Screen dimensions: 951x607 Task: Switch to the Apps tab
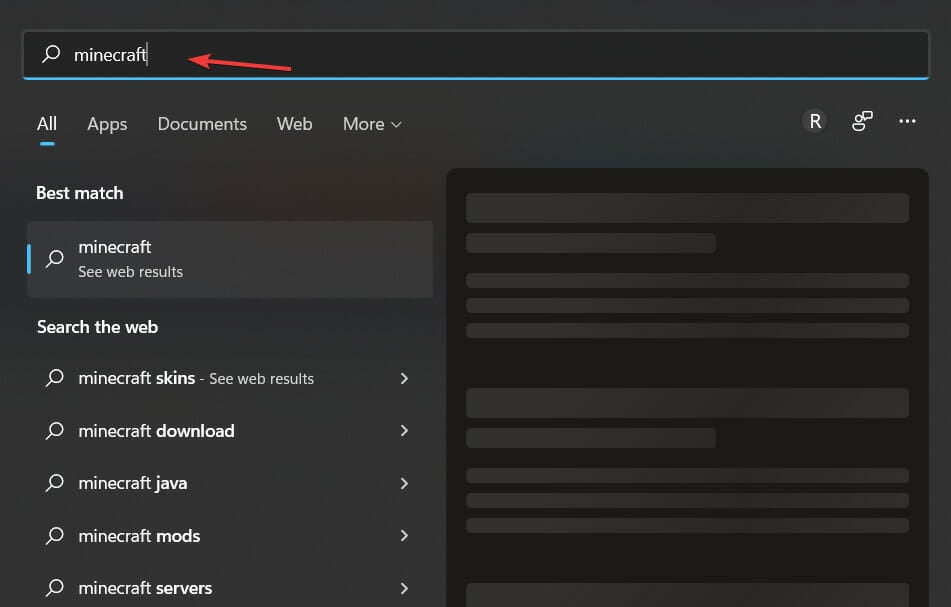107,124
